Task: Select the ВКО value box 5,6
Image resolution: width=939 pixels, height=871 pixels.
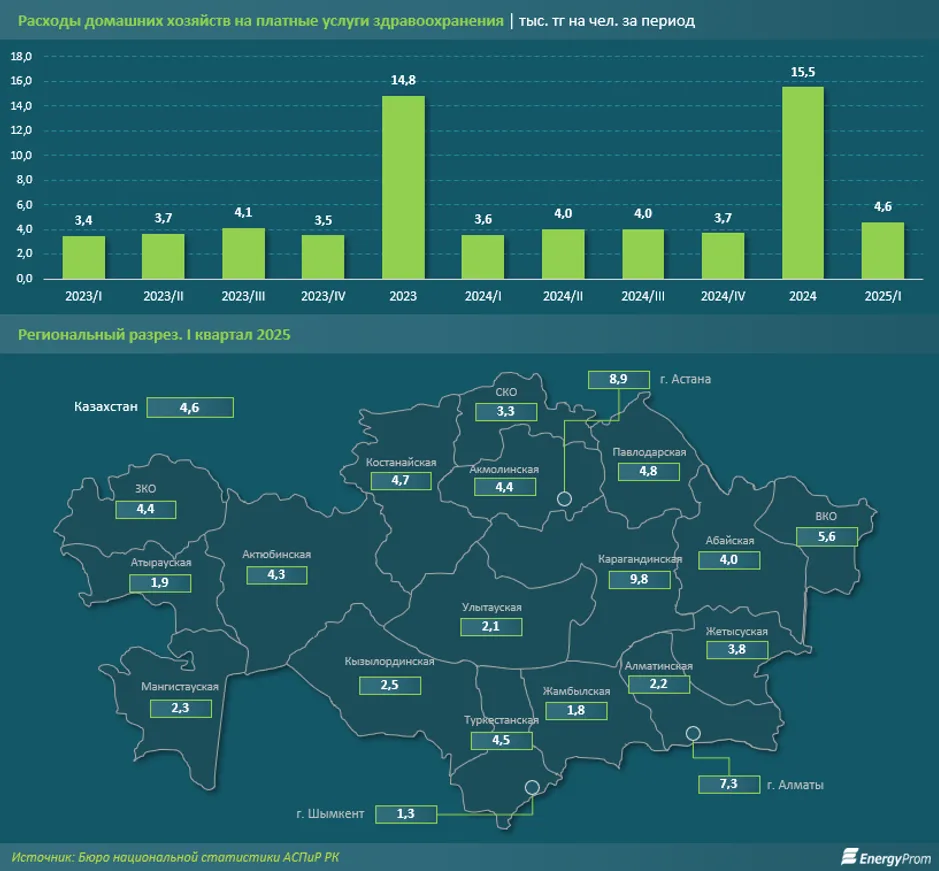Action: coord(826,536)
